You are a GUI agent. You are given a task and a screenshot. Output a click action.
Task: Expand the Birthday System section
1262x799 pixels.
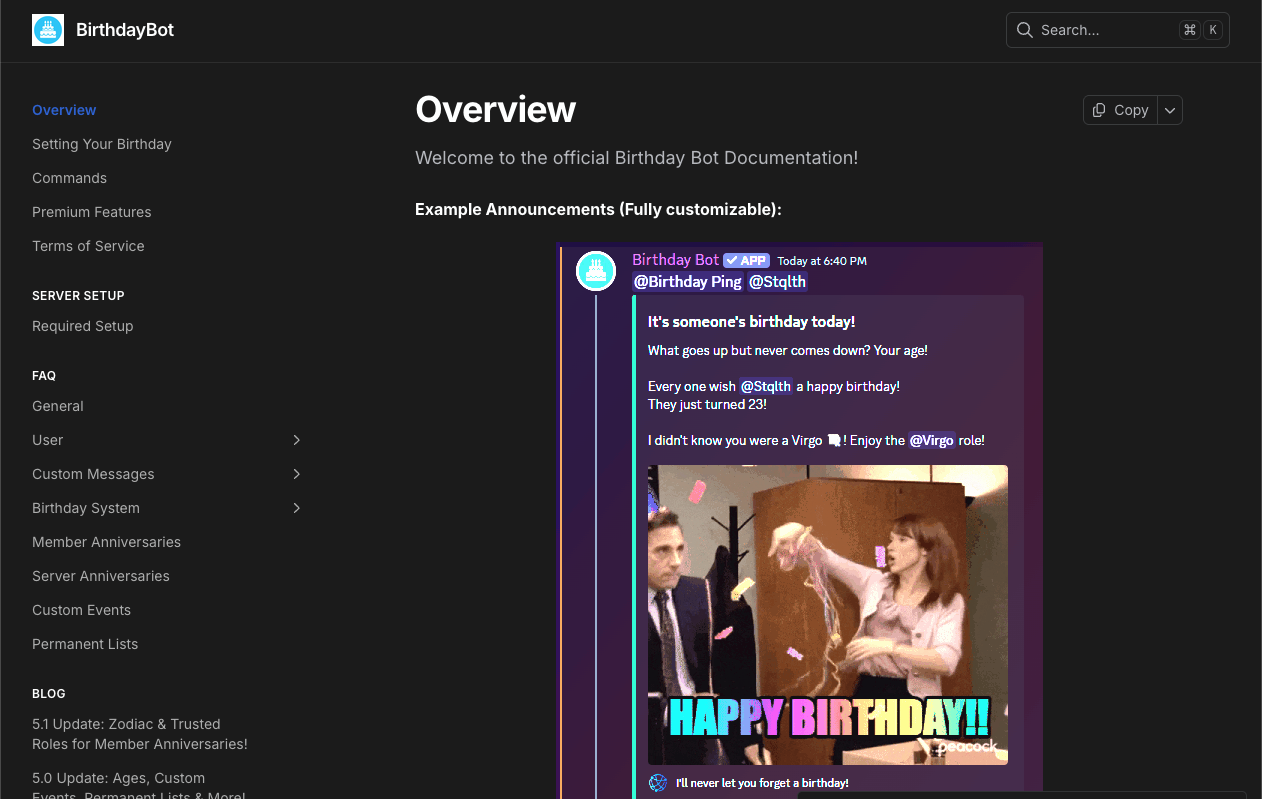296,508
